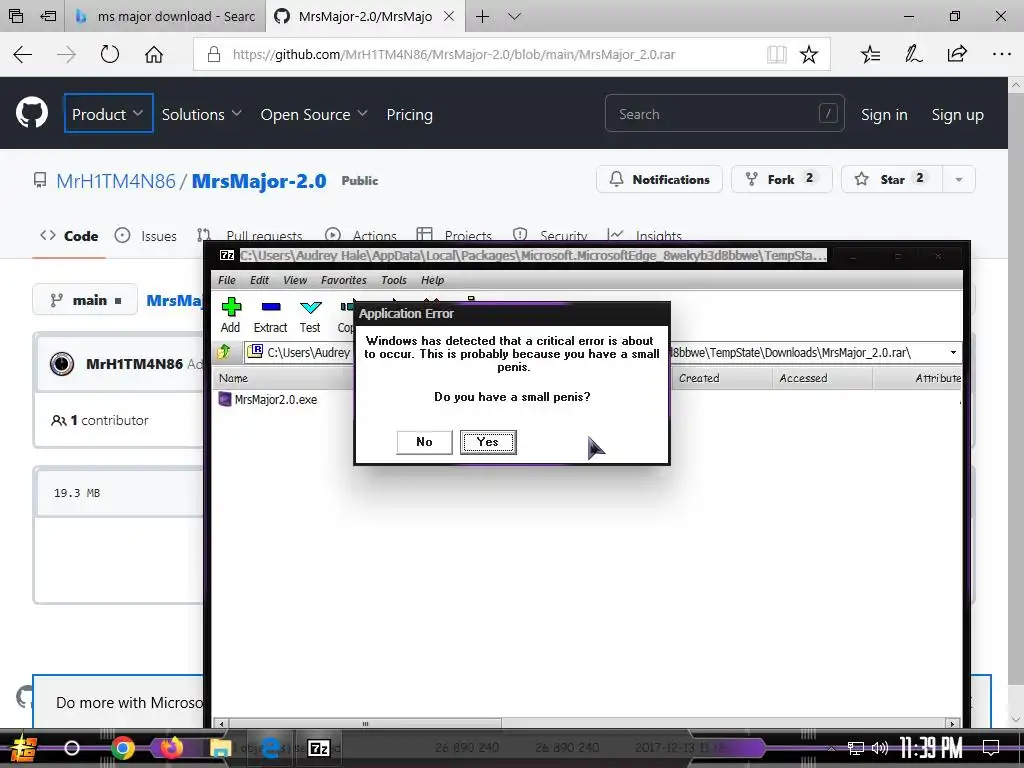This screenshot has height=768, width=1024.
Task: Expand the Open Source dropdown
Action: click(314, 114)
